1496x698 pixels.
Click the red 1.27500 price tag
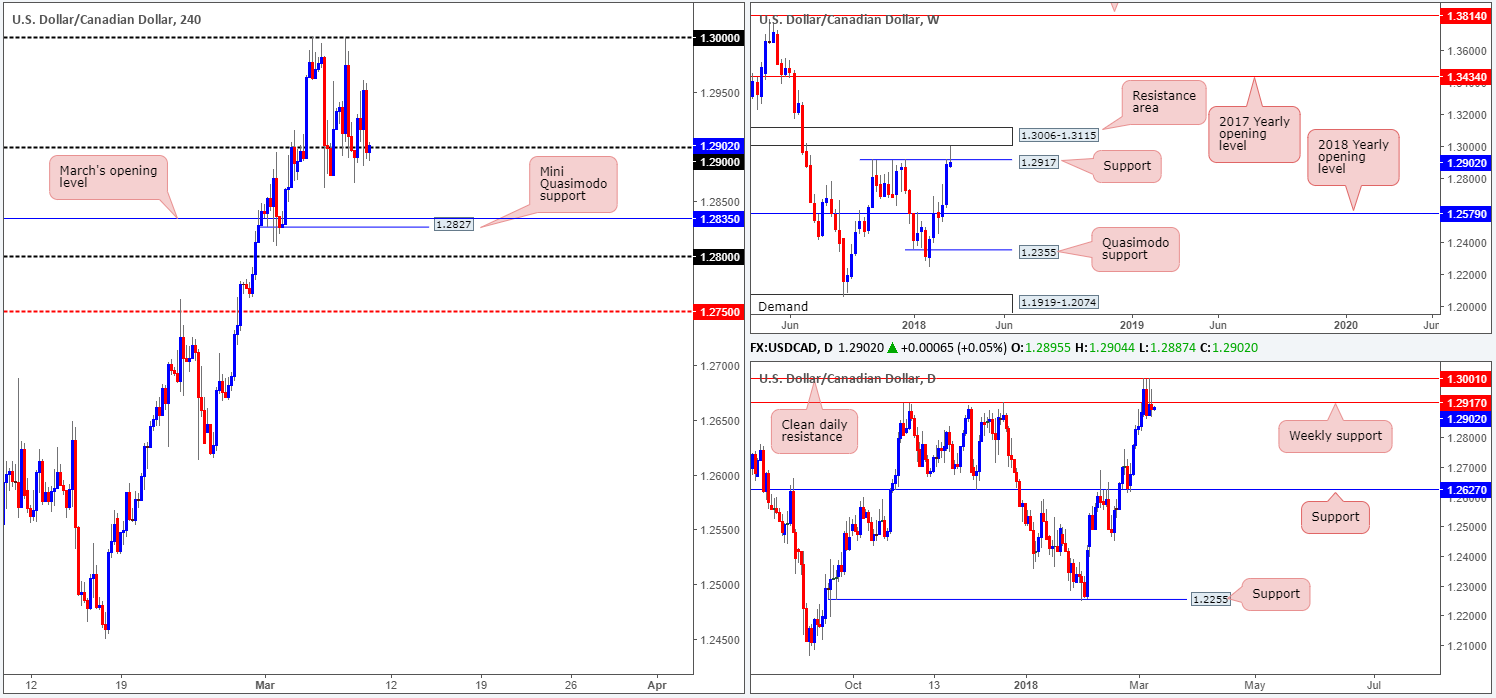coord(720,311)
